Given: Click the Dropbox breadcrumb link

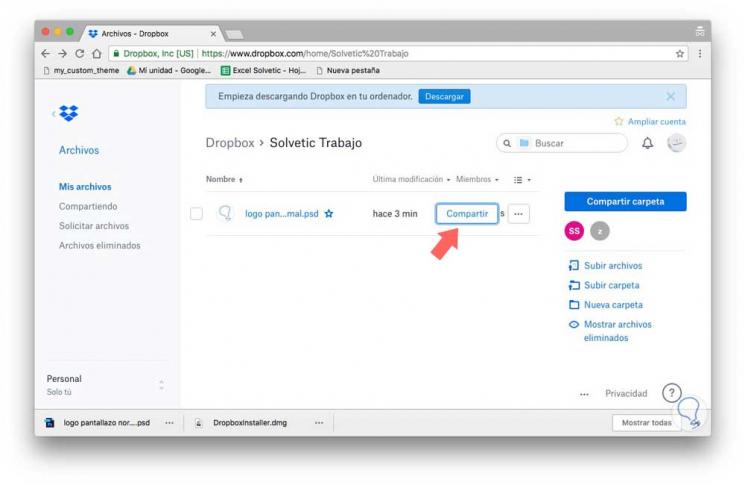Looking at the screenshot, I should [230, 143].
